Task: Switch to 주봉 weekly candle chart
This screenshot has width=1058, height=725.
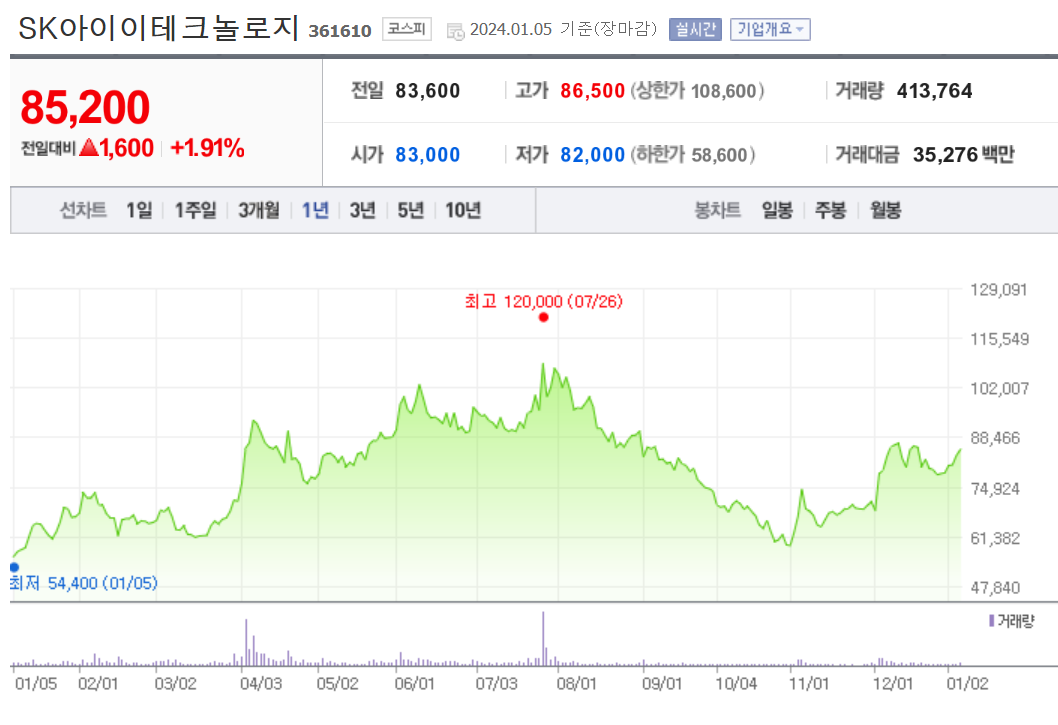Action: point(831,210)
